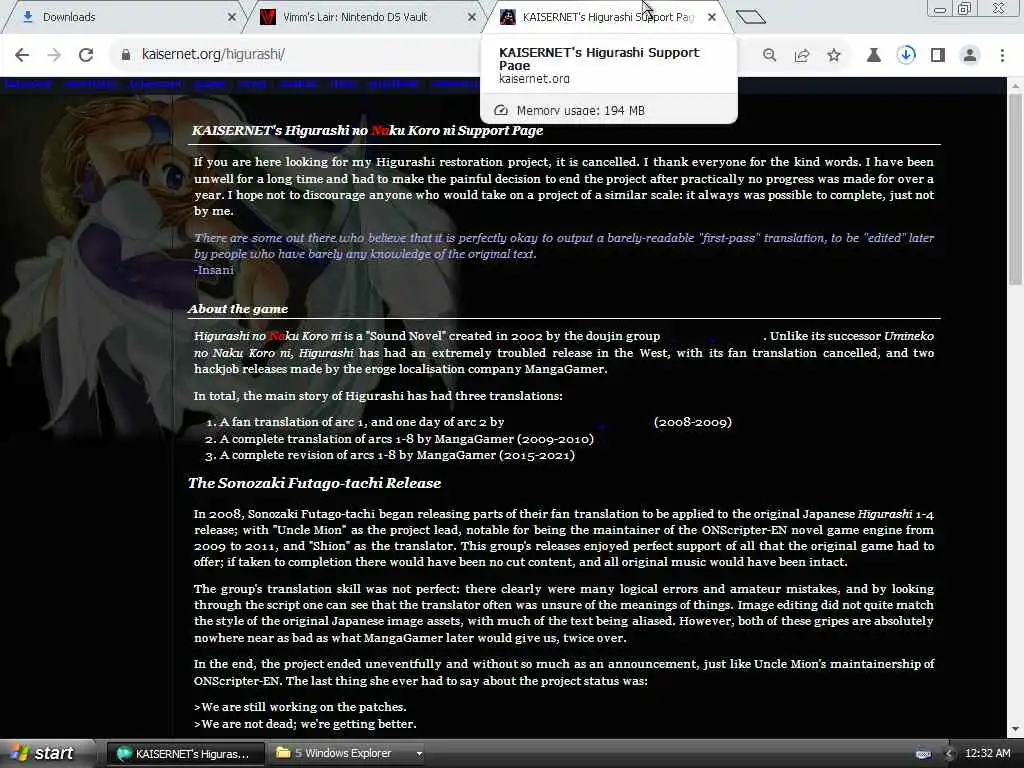Click the scrollbar up arrow
This screenshot has height=768, width=1024.
coord(1015,86)
